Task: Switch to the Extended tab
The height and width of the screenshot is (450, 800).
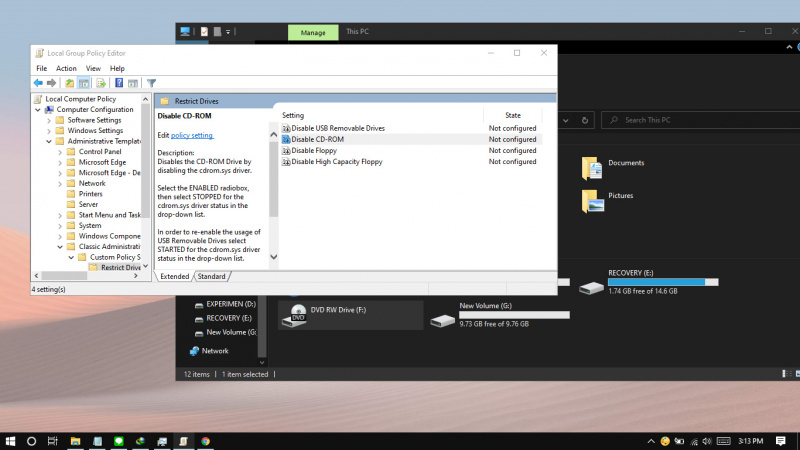Action: (174, 277)
